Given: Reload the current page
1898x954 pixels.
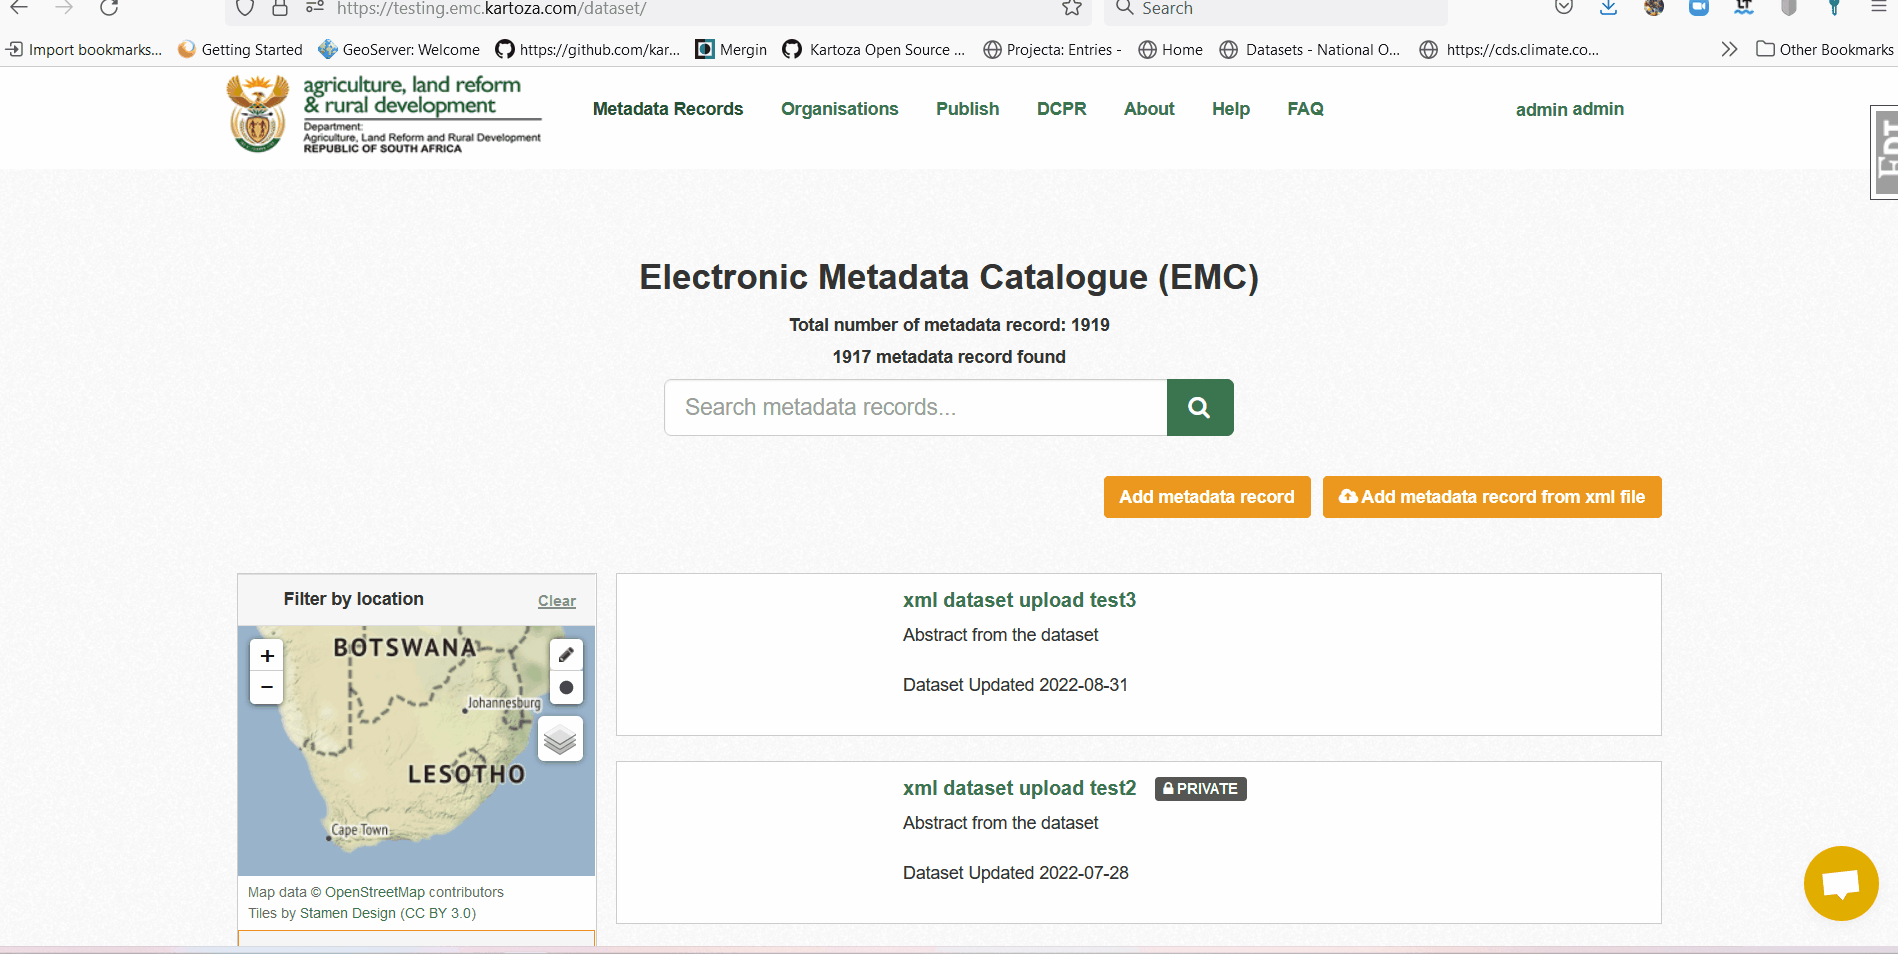Looking at the screenshot, I should (x=108, y=8).
